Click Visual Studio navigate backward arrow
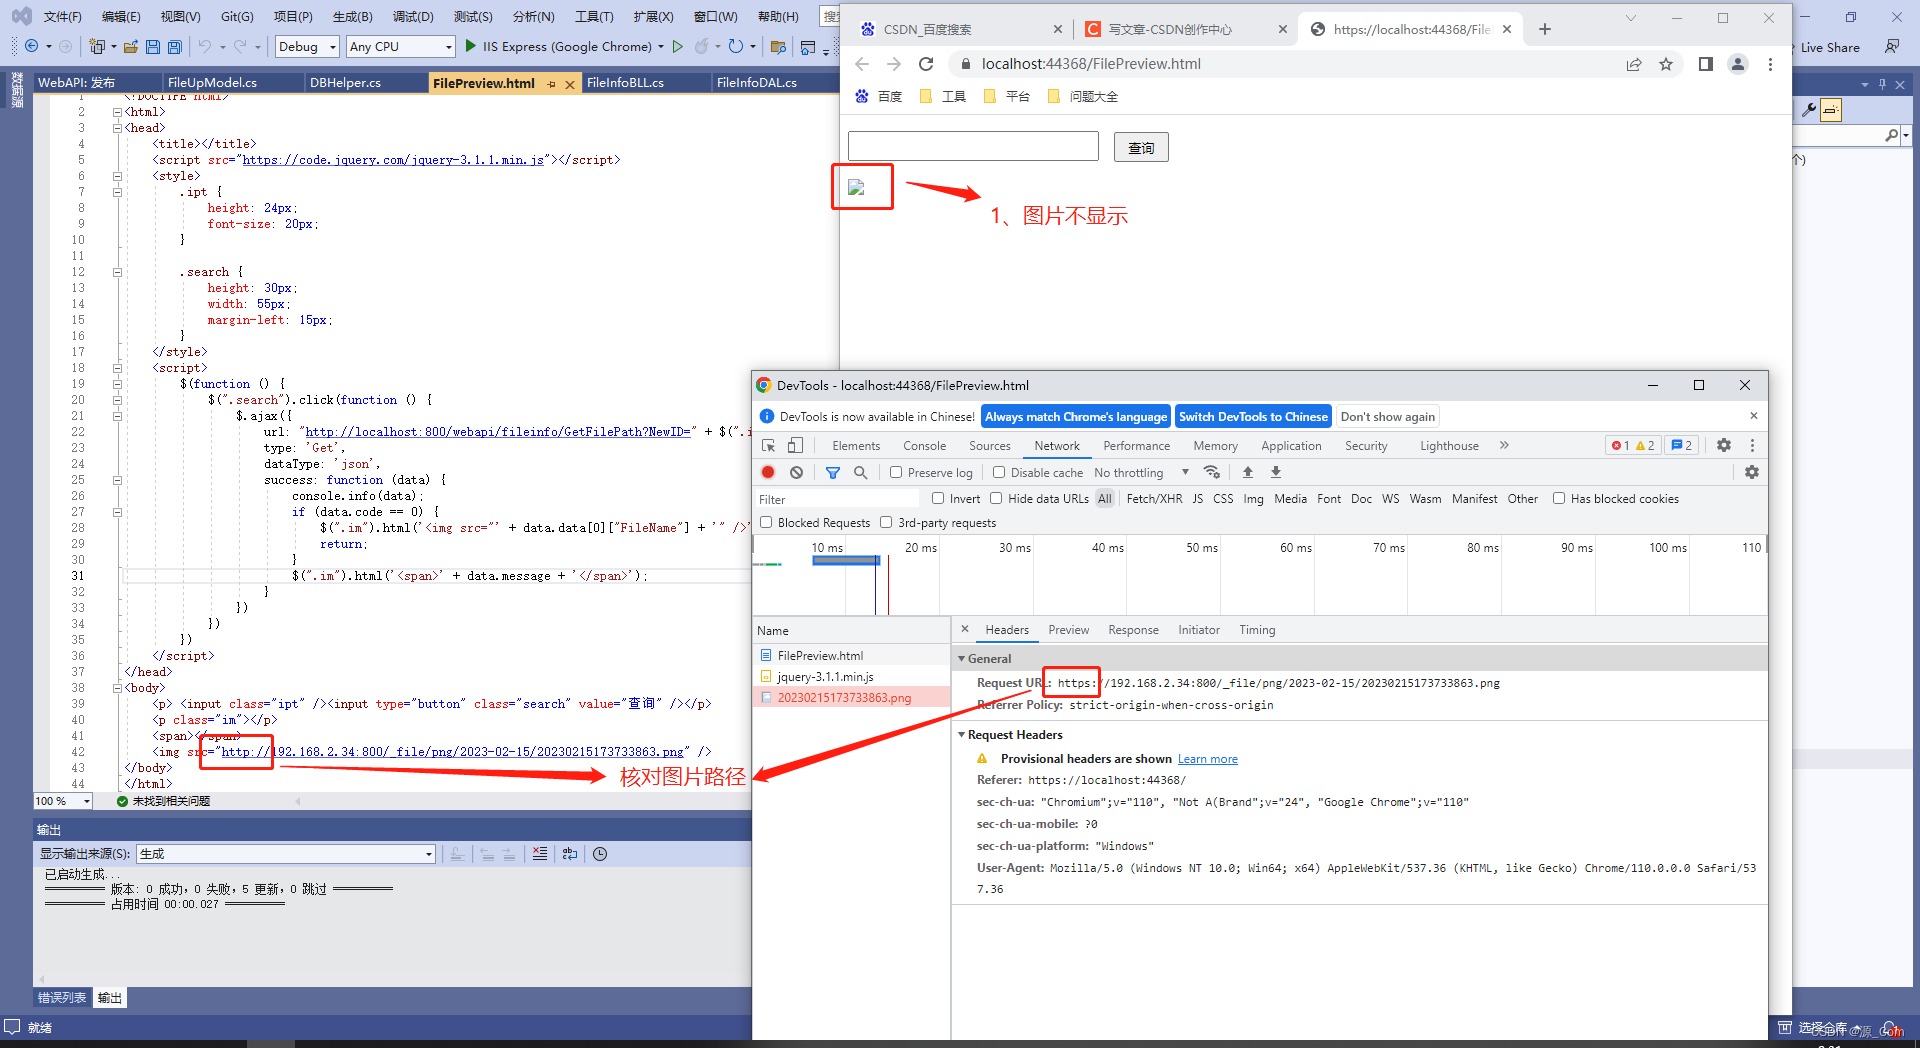The image size is (1920, 1048). coord(32,46)
